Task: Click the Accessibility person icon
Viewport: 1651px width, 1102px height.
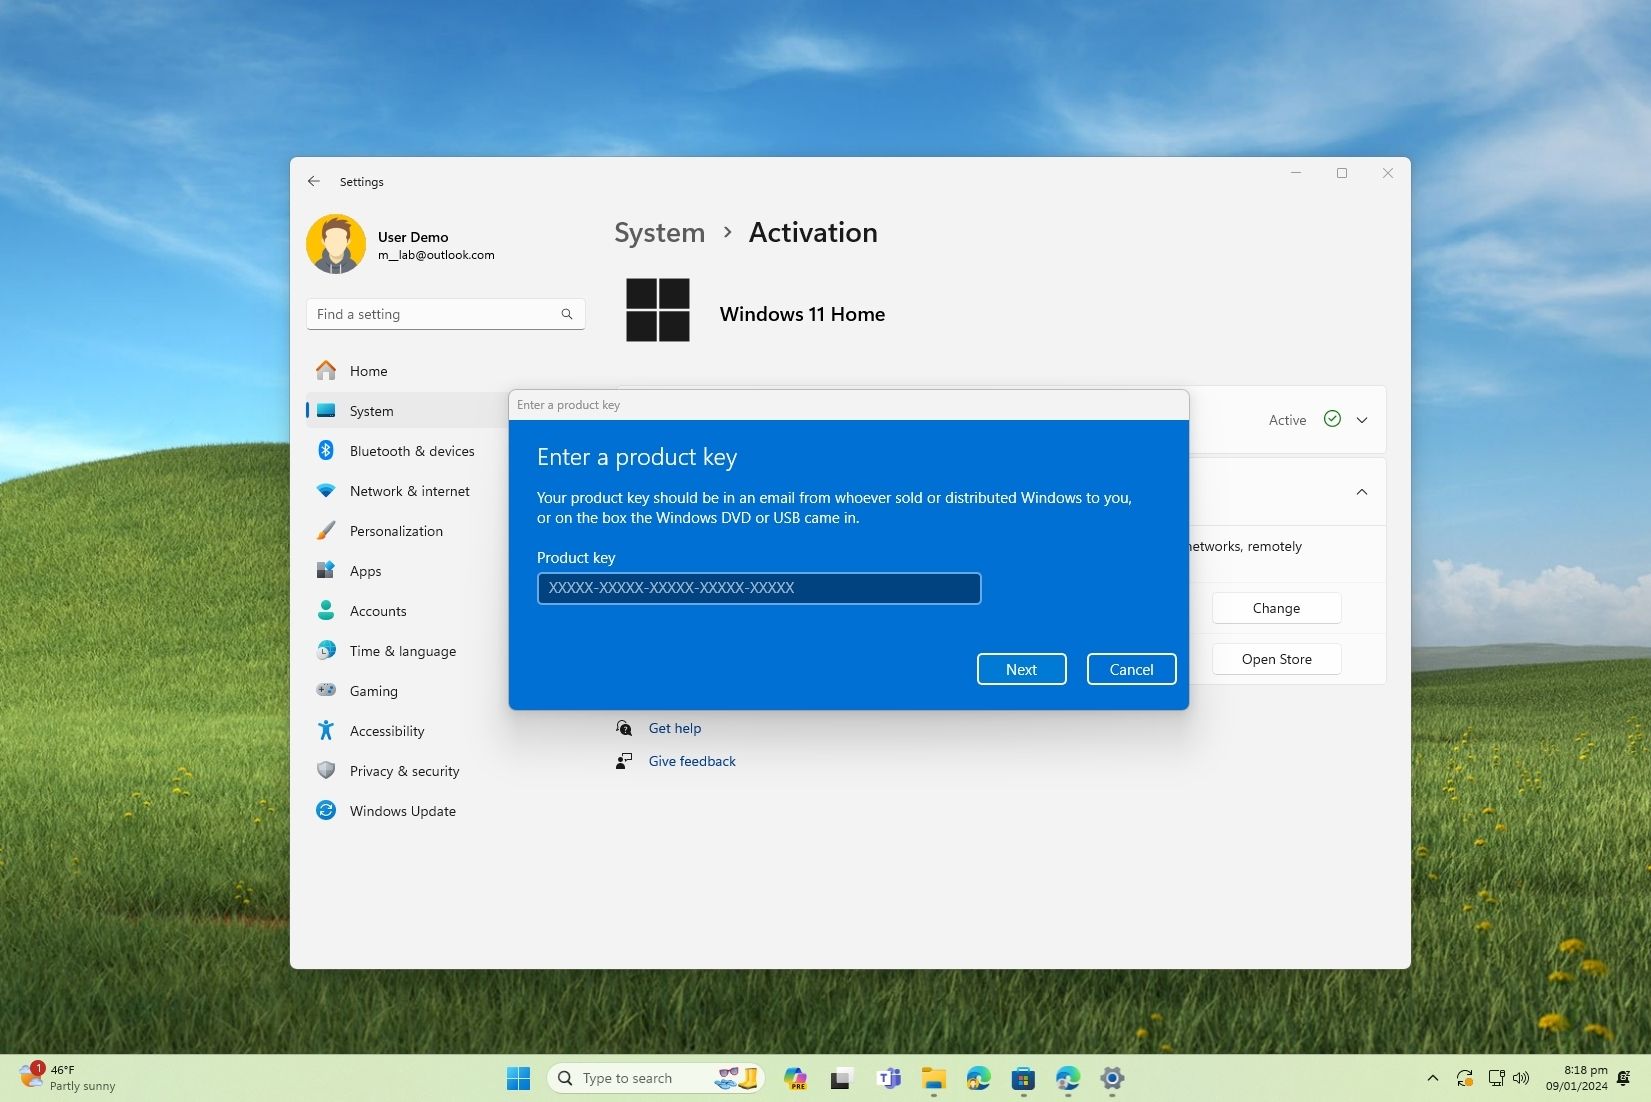Action: pyautogui.click(x=326, y=731)
